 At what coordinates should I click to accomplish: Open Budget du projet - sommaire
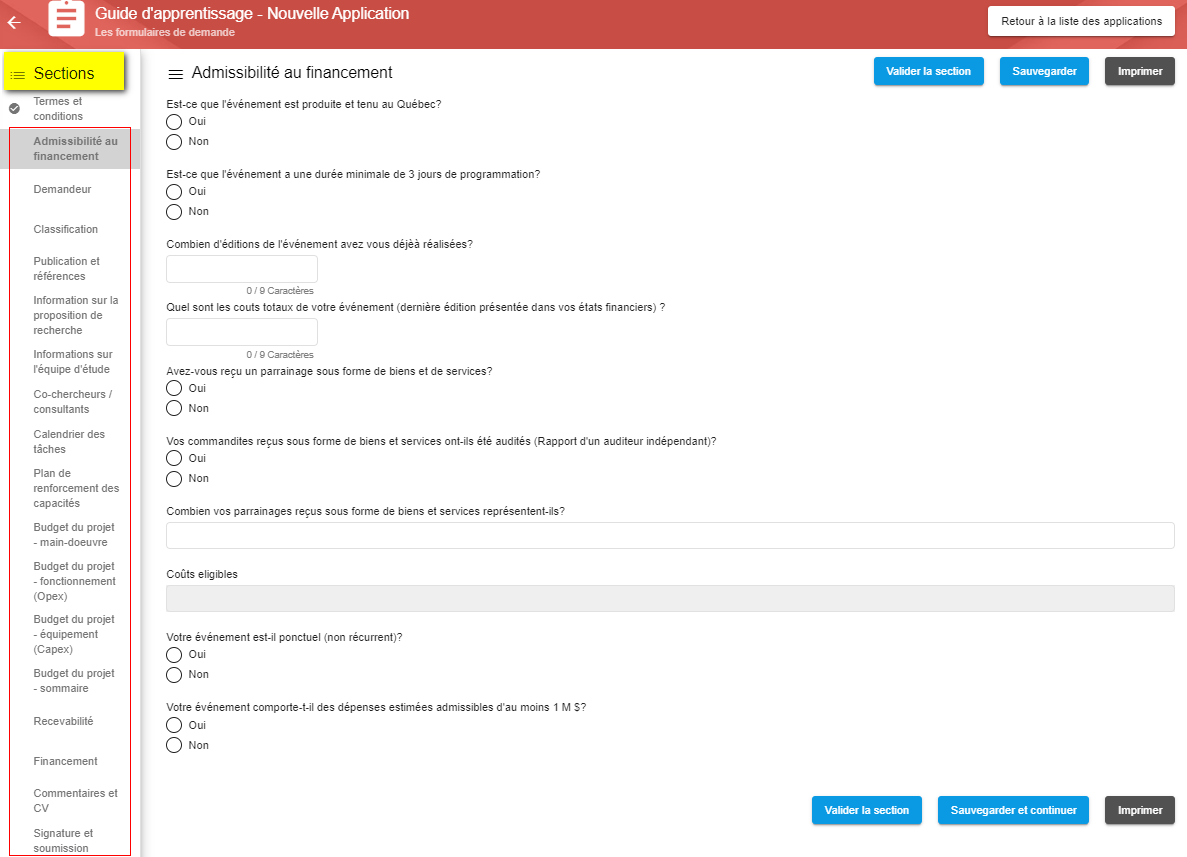click(x=74, y=681)
